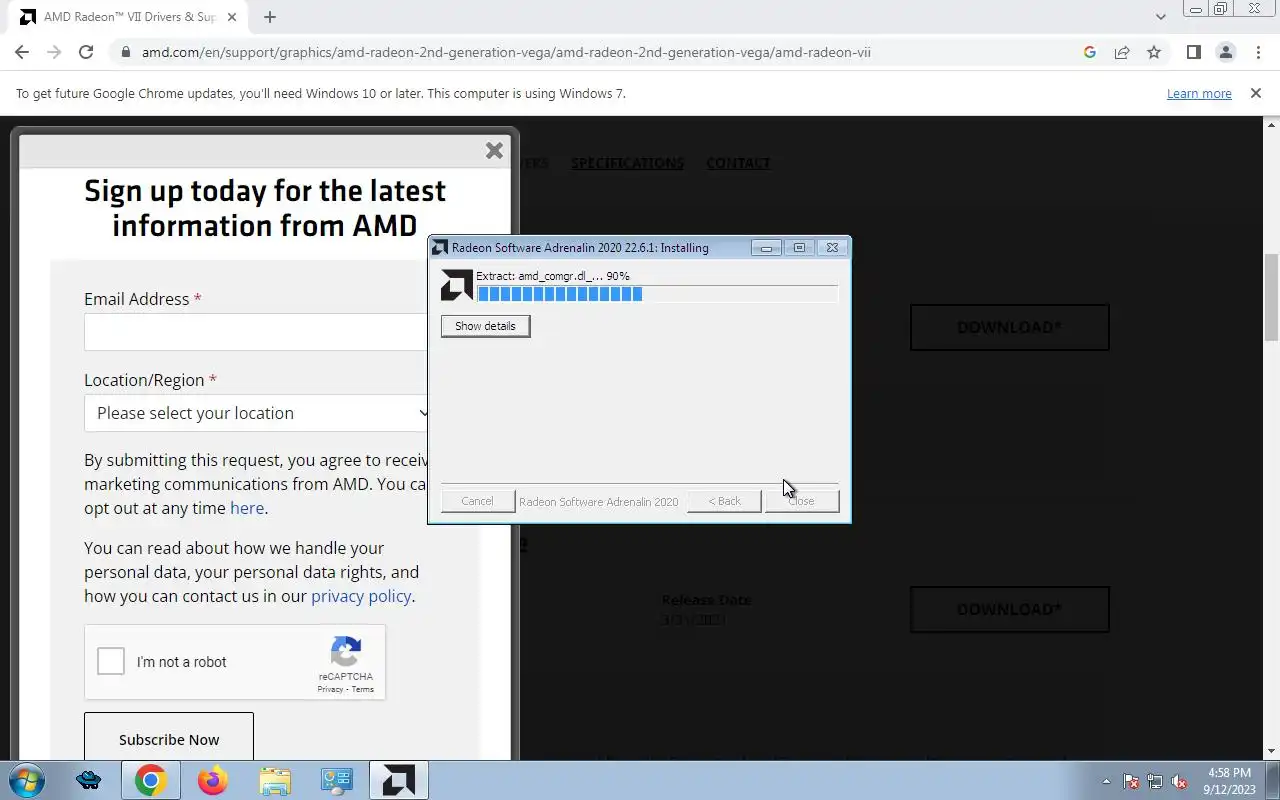Bookmark this page with star
Screen dimensions: 1280x800
[1154, 52]
